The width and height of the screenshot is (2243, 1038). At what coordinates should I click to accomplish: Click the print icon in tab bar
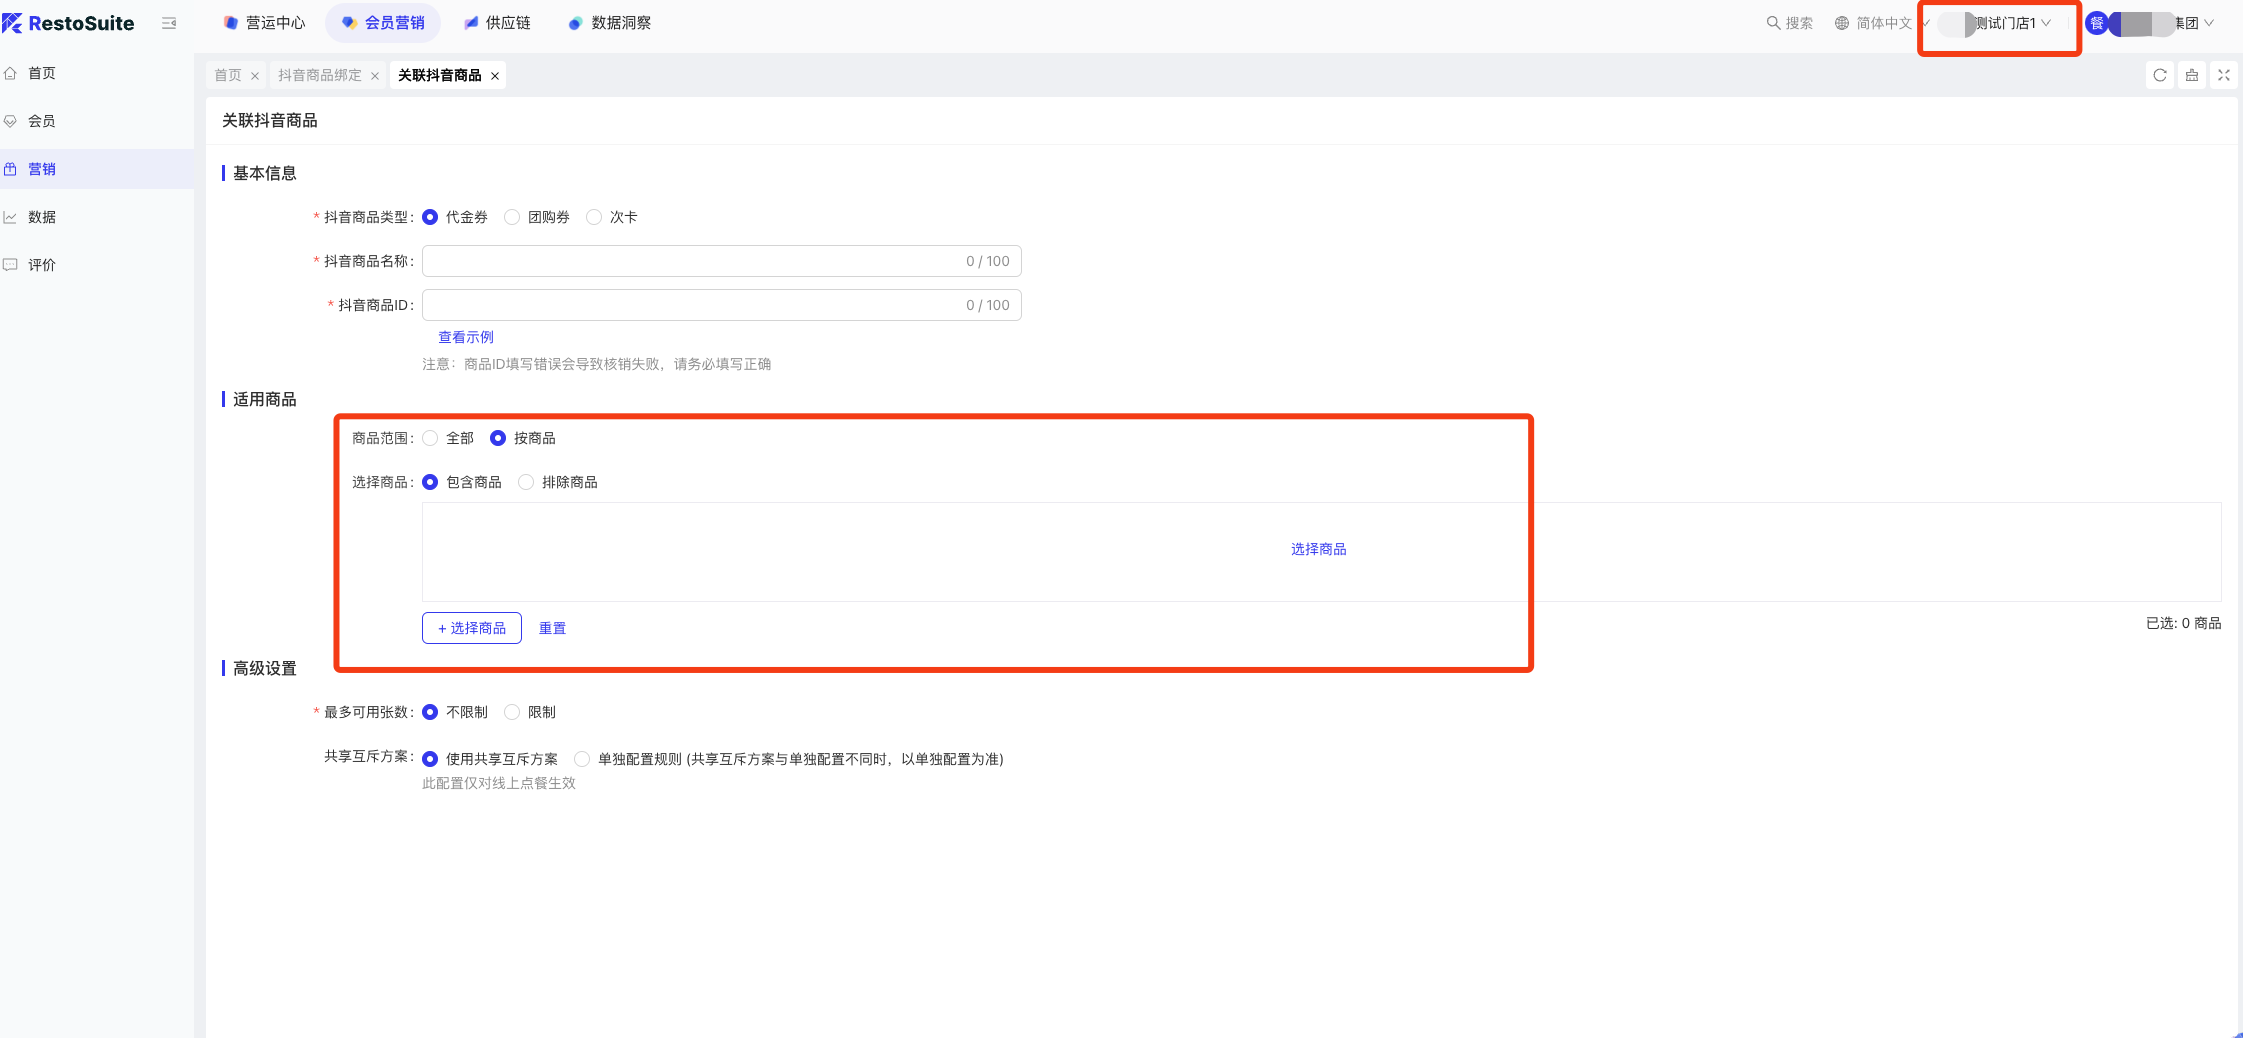(x=2191, y=75)
